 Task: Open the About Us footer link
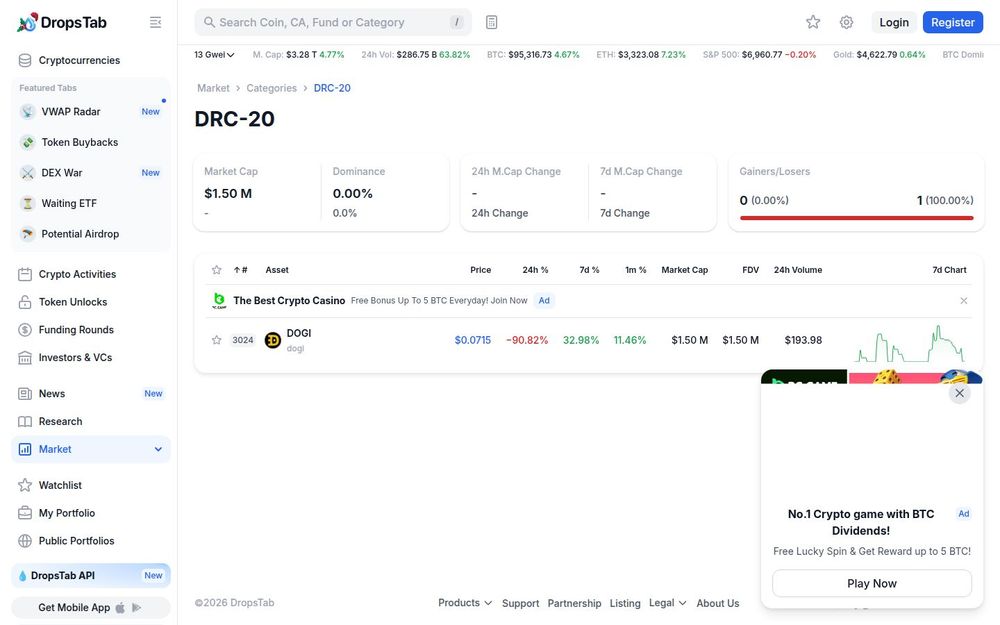pyautogui.click(x=717, y=603)
